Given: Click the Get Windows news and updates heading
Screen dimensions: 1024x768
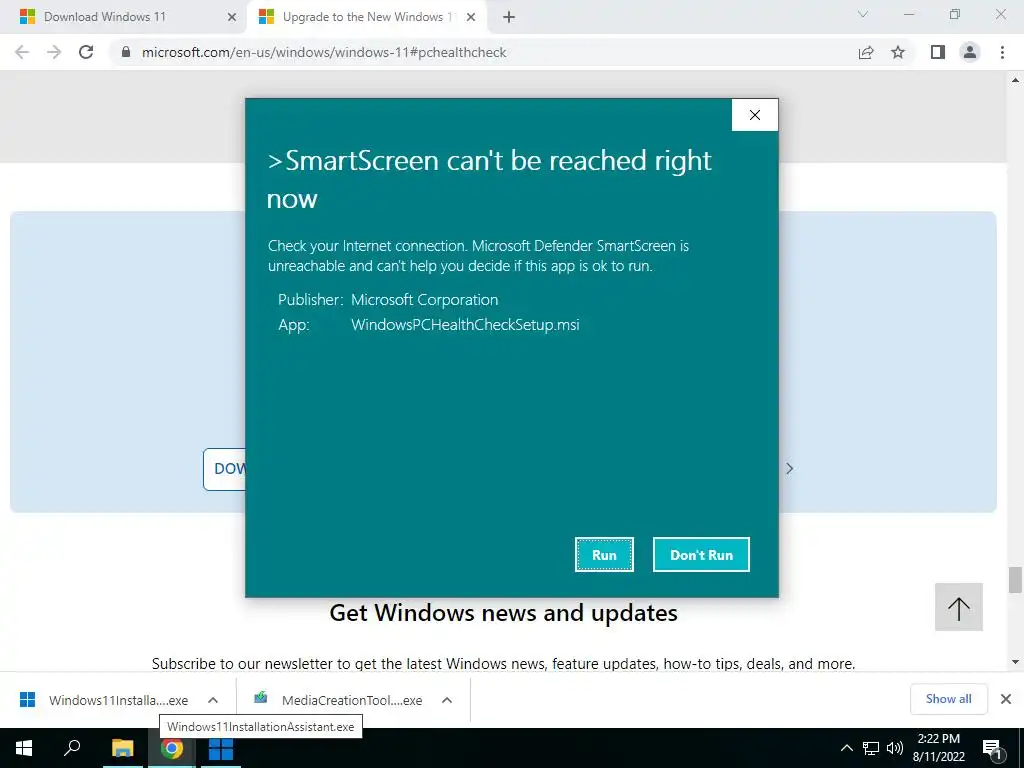Looking at the screenshot, I should (504, 613).
